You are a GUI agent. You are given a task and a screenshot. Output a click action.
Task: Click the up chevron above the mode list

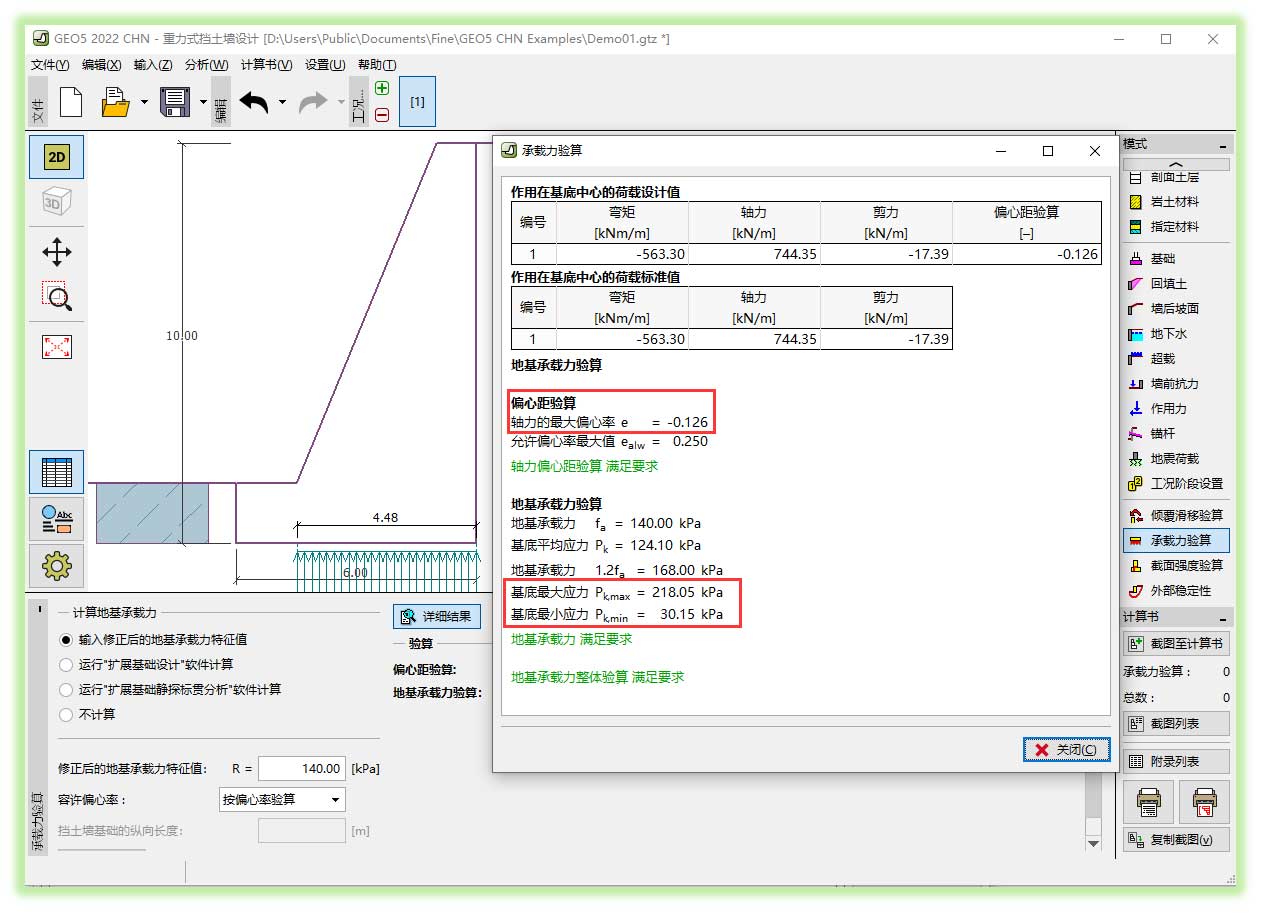(x=1176, y=165)
